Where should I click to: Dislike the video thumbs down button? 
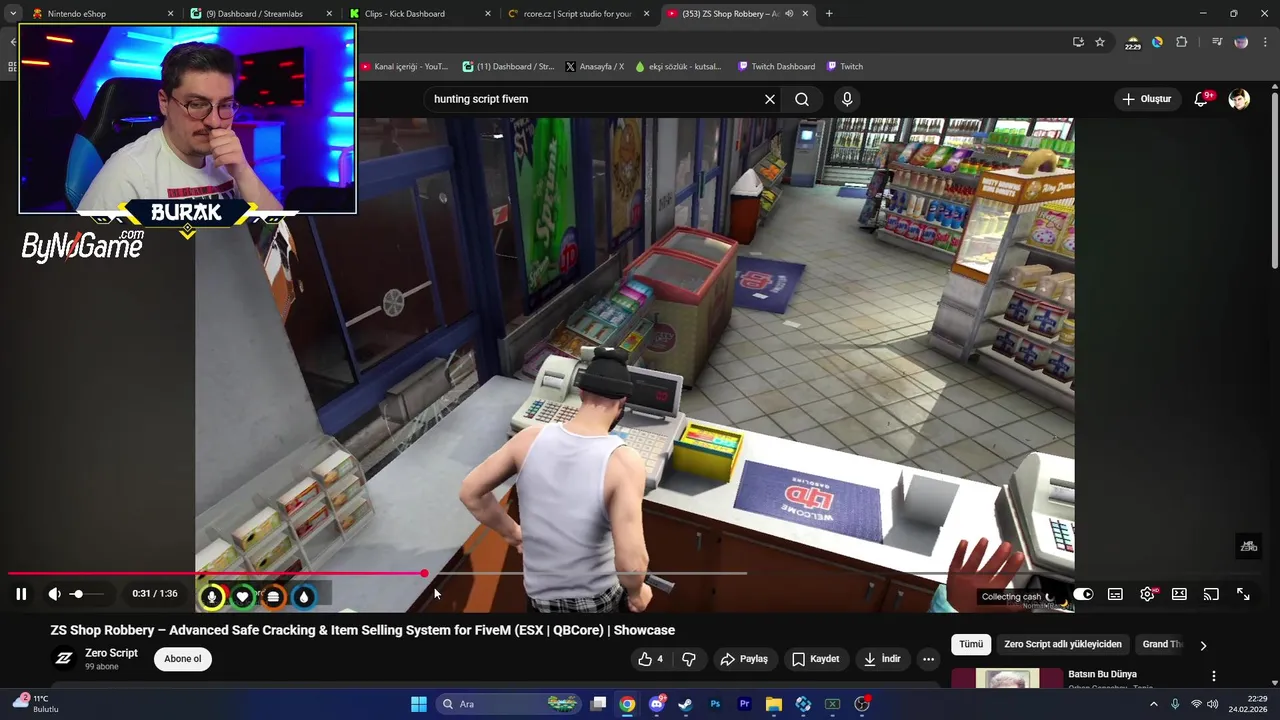coord(688,659)
